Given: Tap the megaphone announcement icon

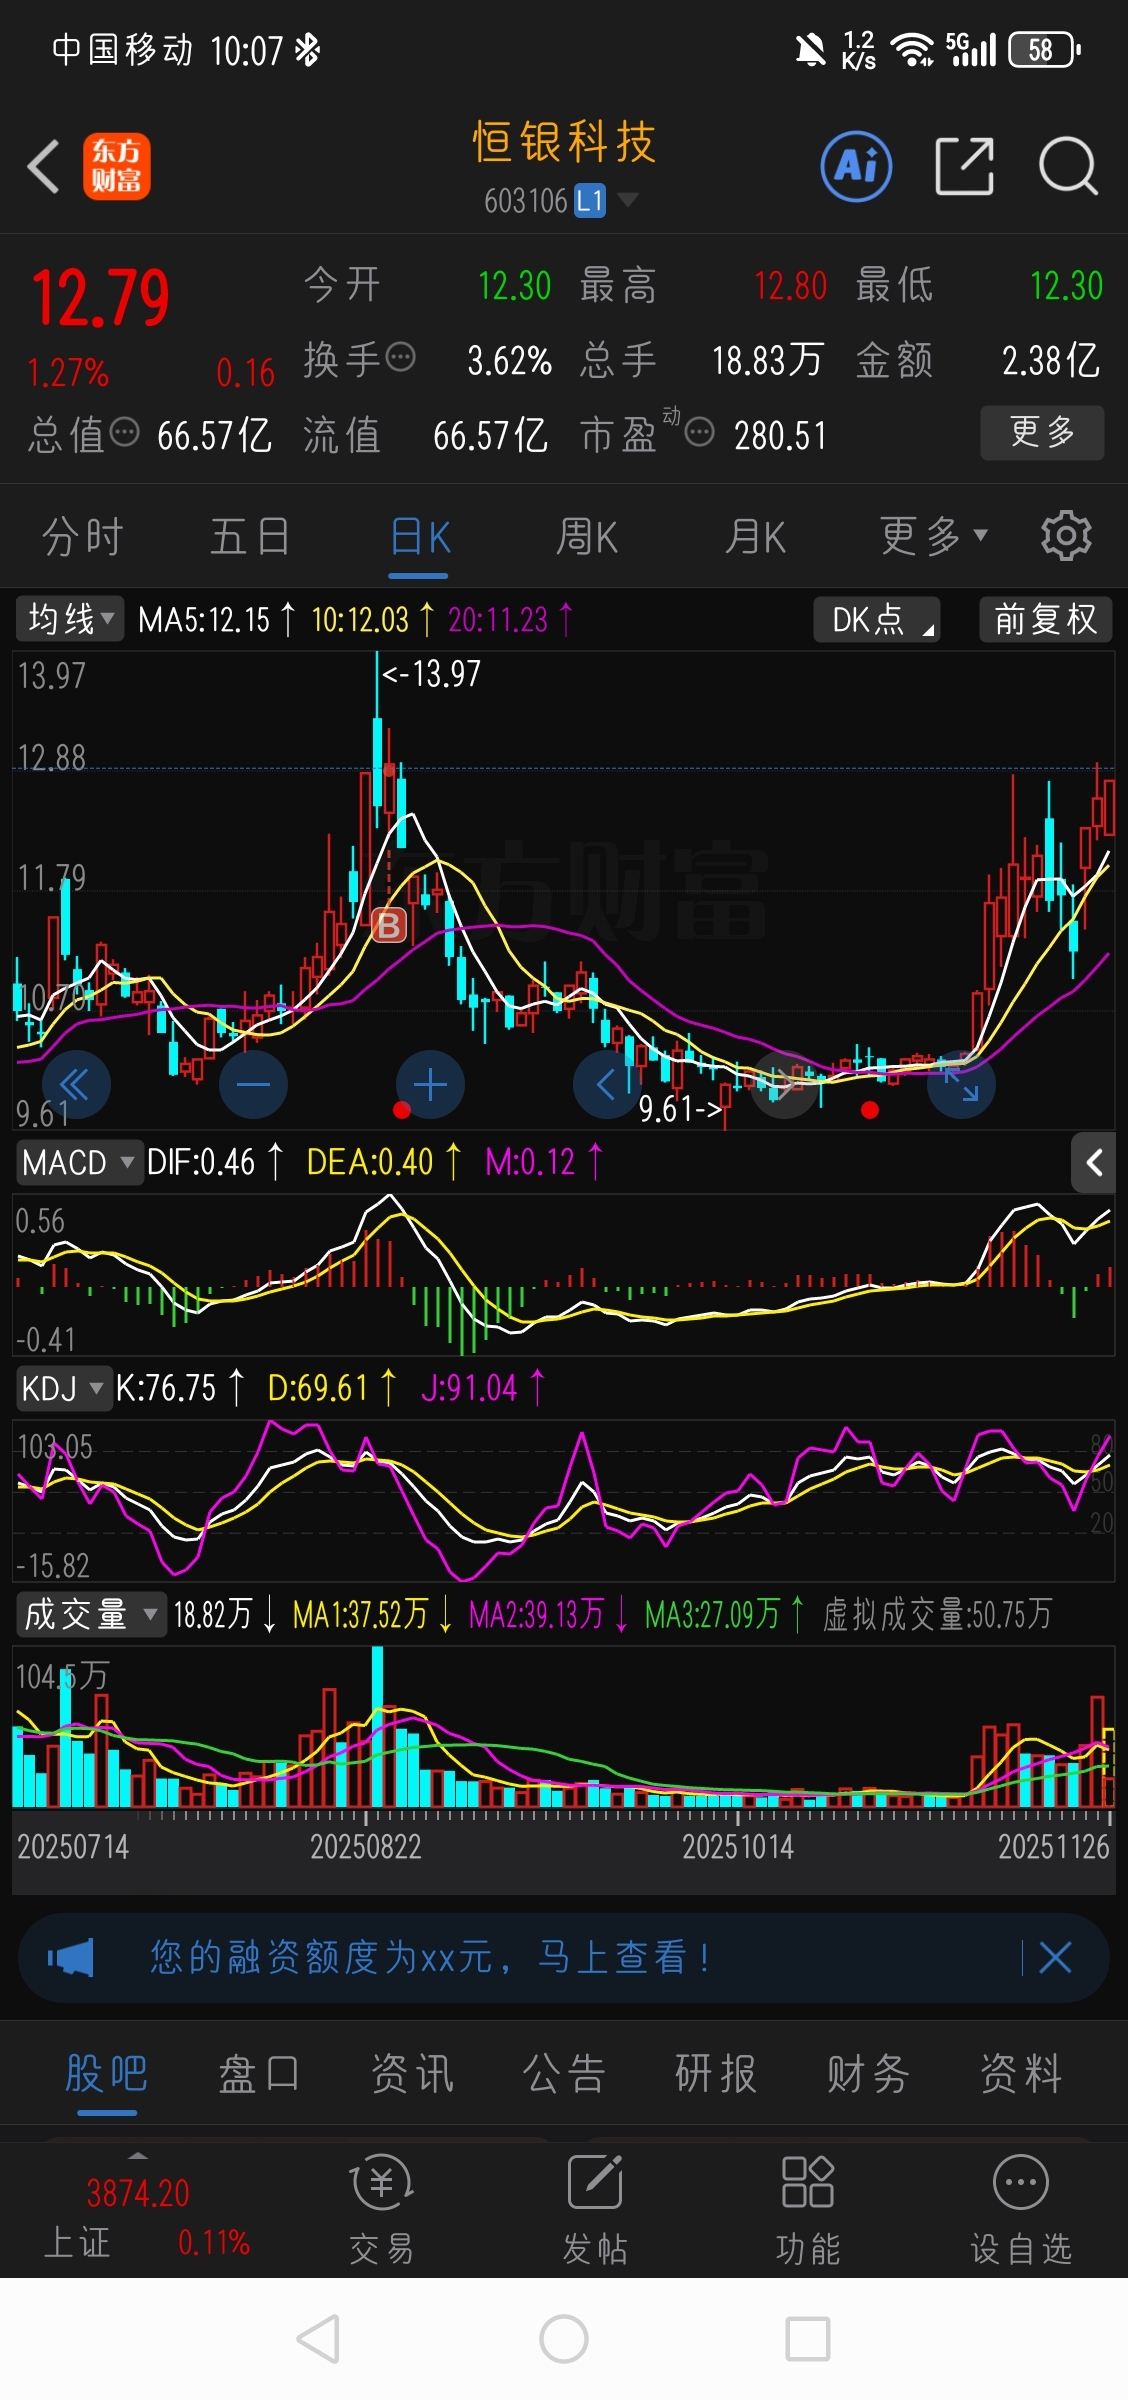Looking at the screenshot, I should pos(70,1957).
